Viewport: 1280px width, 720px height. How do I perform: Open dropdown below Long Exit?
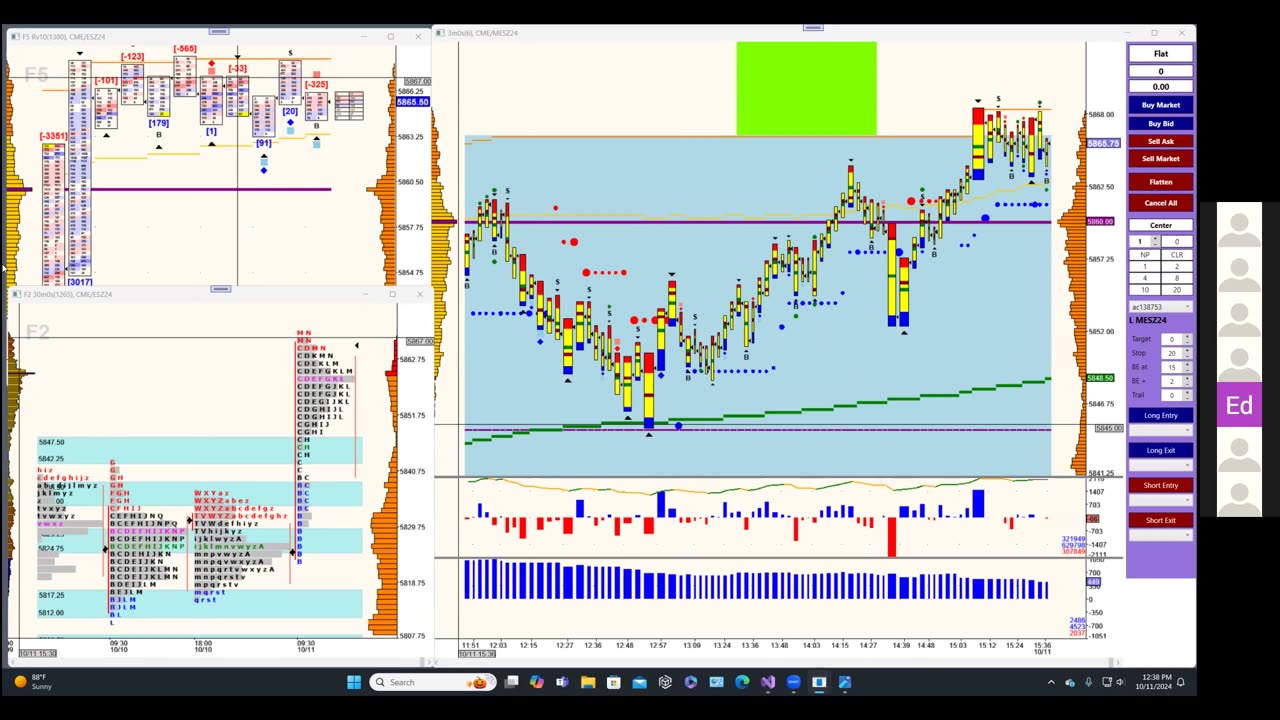coord(1160,465)
